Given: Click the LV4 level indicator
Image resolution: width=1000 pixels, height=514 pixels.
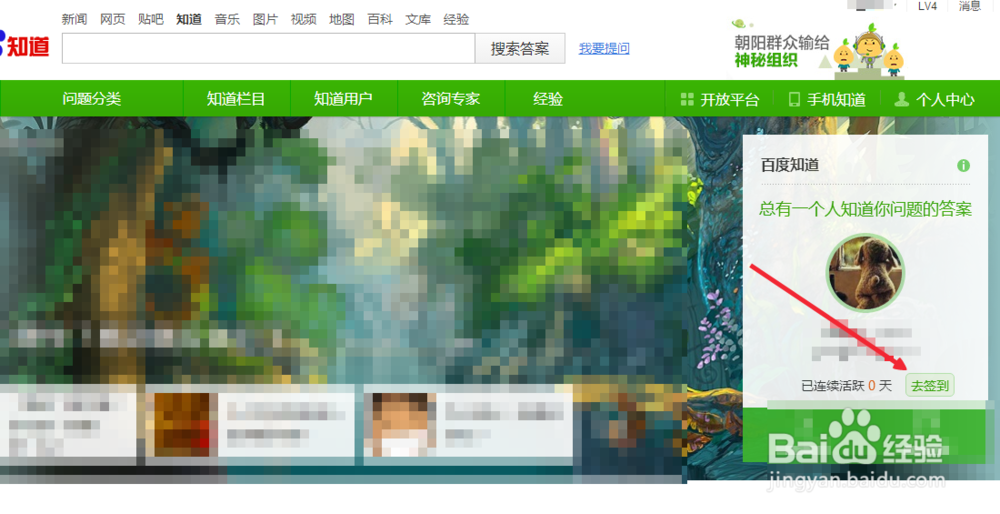Looking at the screenshot, I should tap(927, 6).
